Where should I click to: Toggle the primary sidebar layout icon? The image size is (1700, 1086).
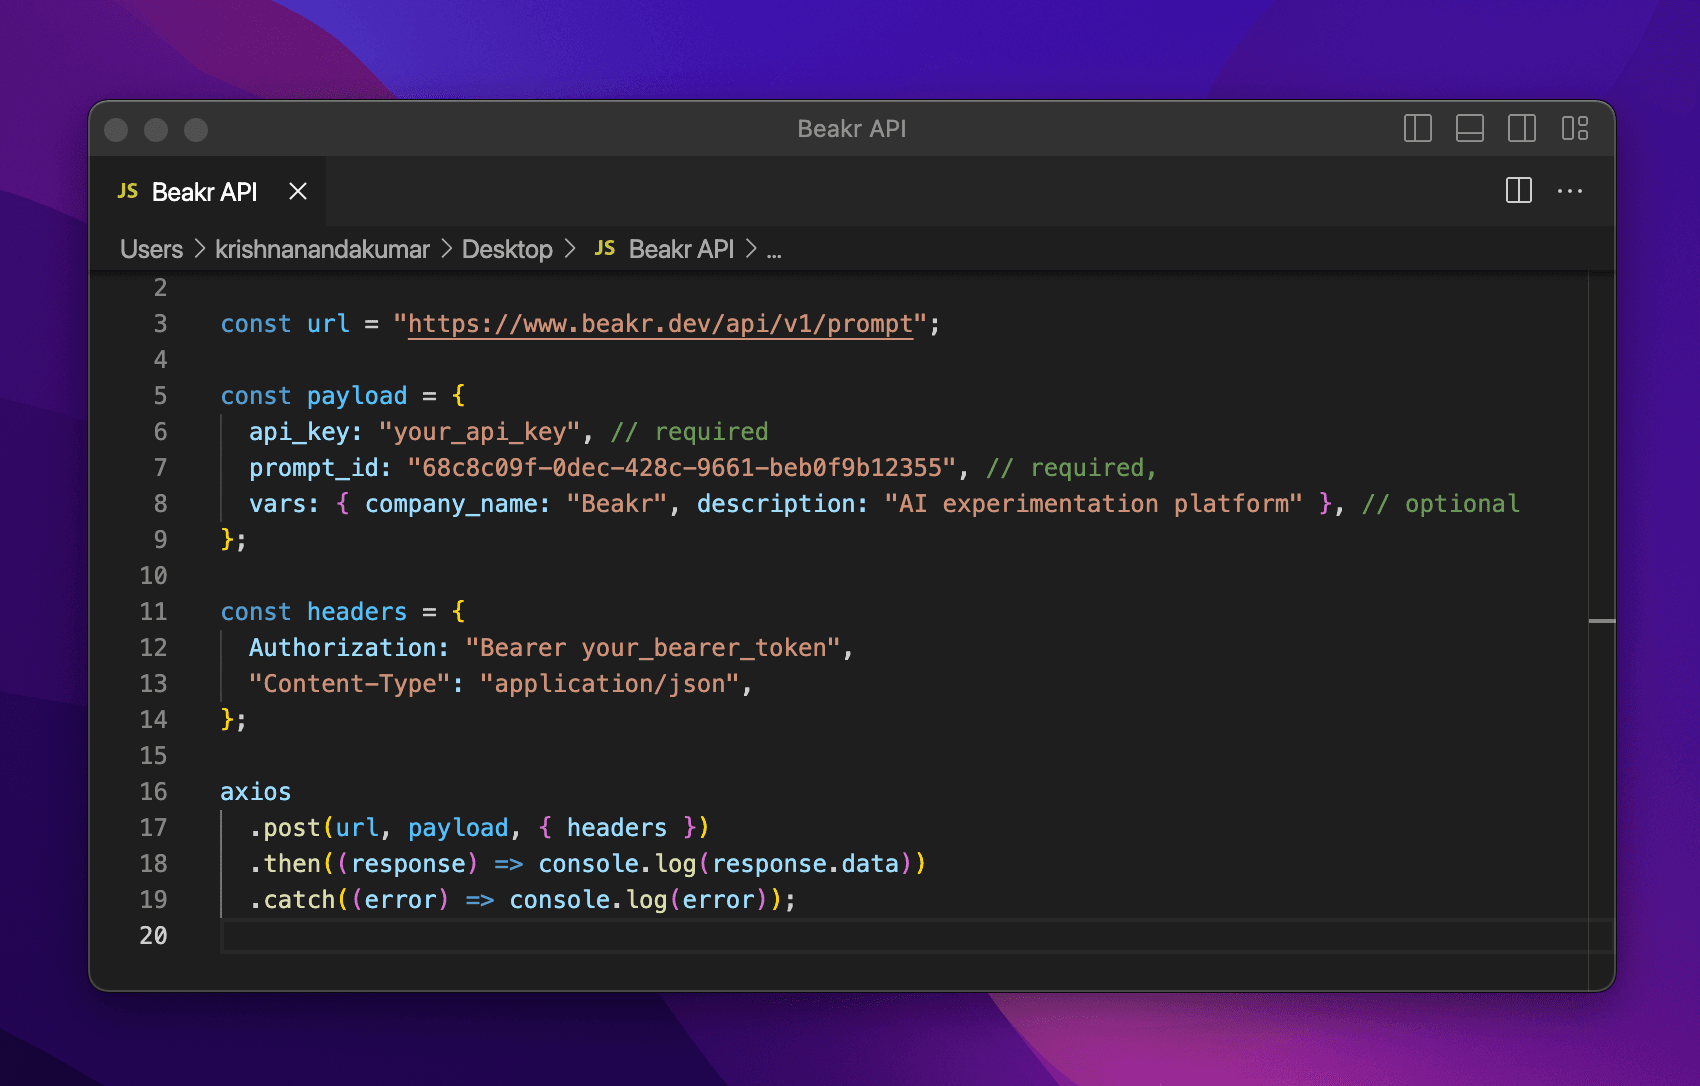point(1417,128)
